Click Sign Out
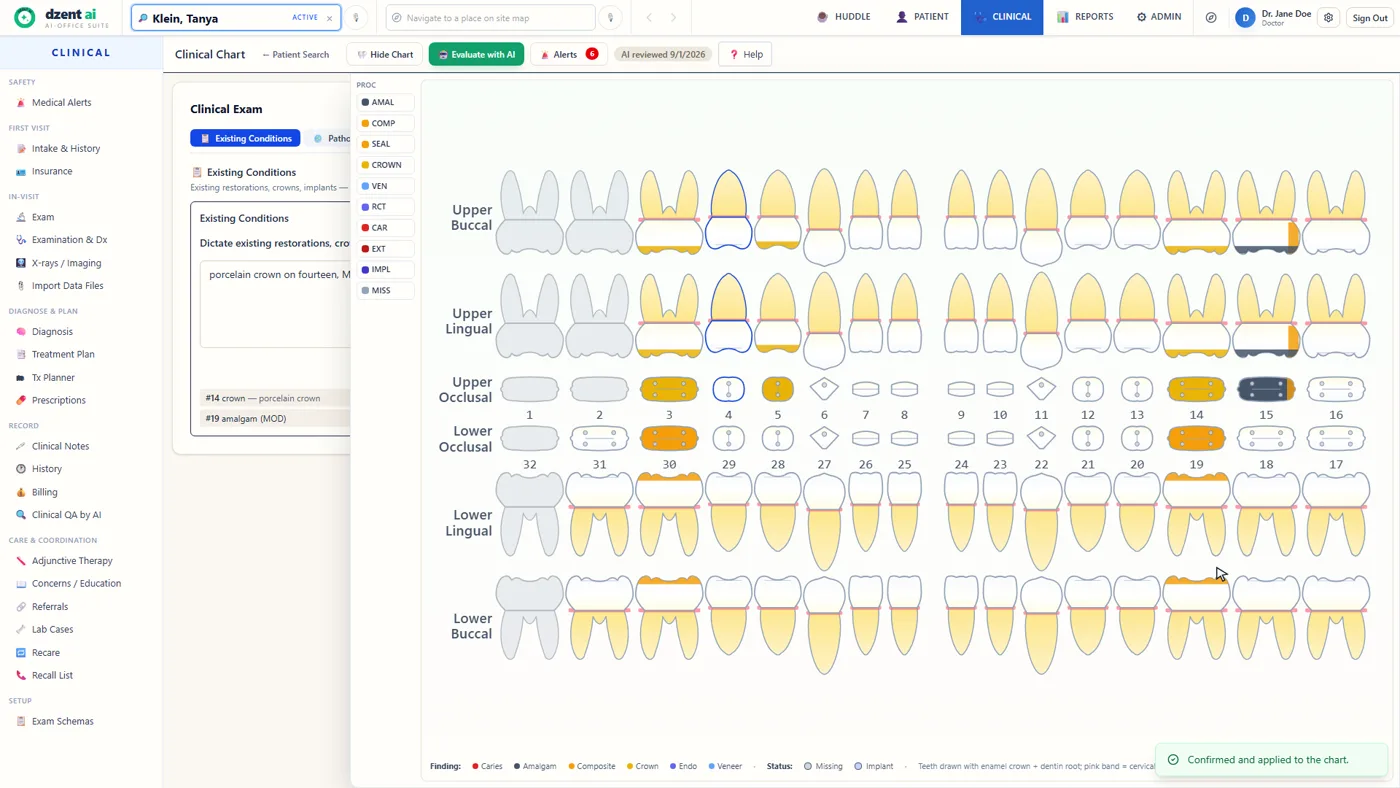1400x788 pixels. coord(1369,18)
